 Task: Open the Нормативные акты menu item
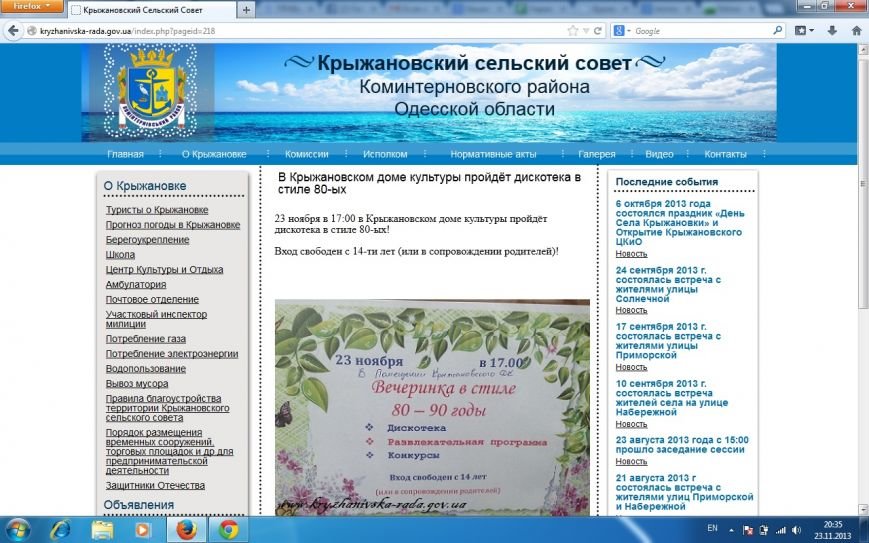493,154
